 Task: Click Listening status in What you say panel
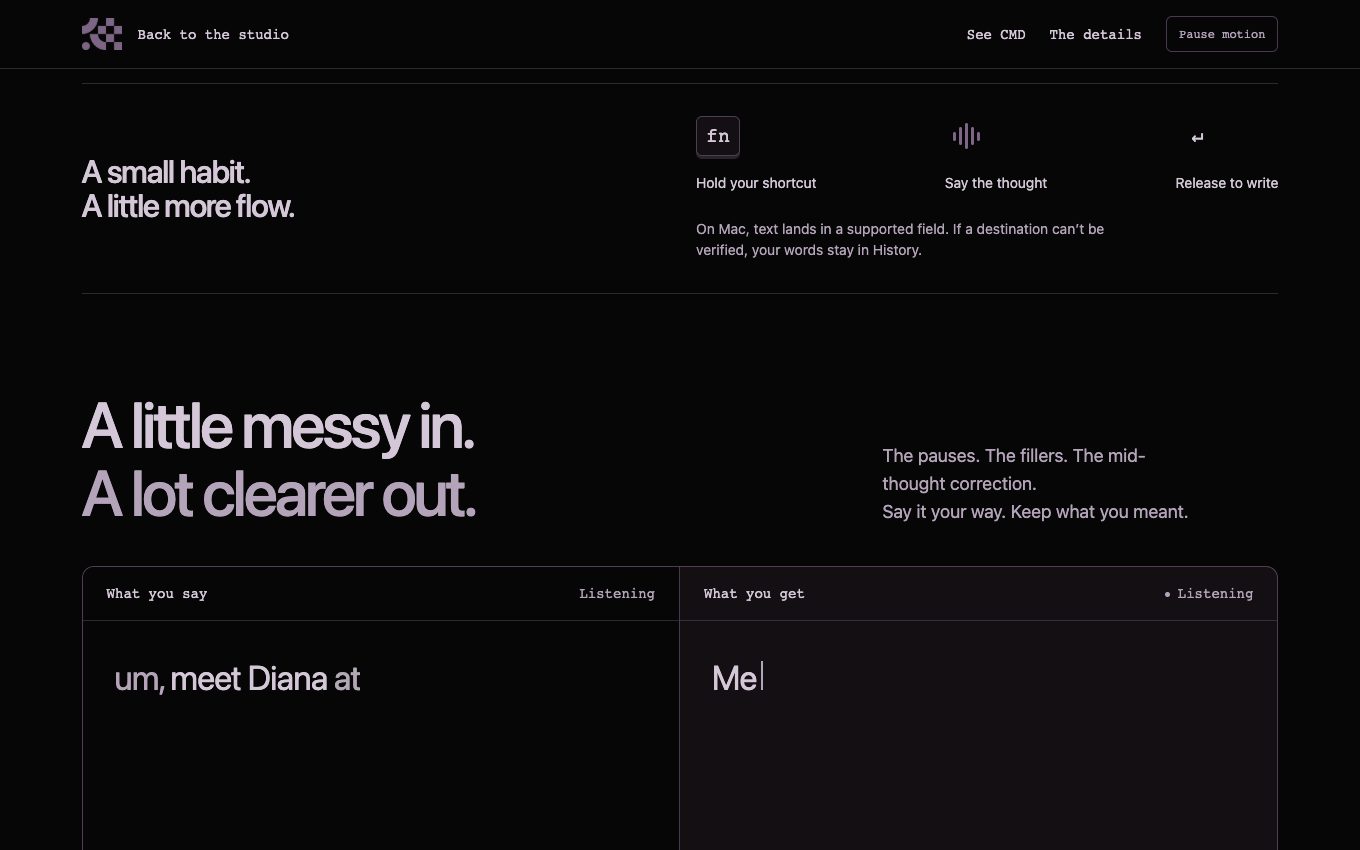coord(617,594)
